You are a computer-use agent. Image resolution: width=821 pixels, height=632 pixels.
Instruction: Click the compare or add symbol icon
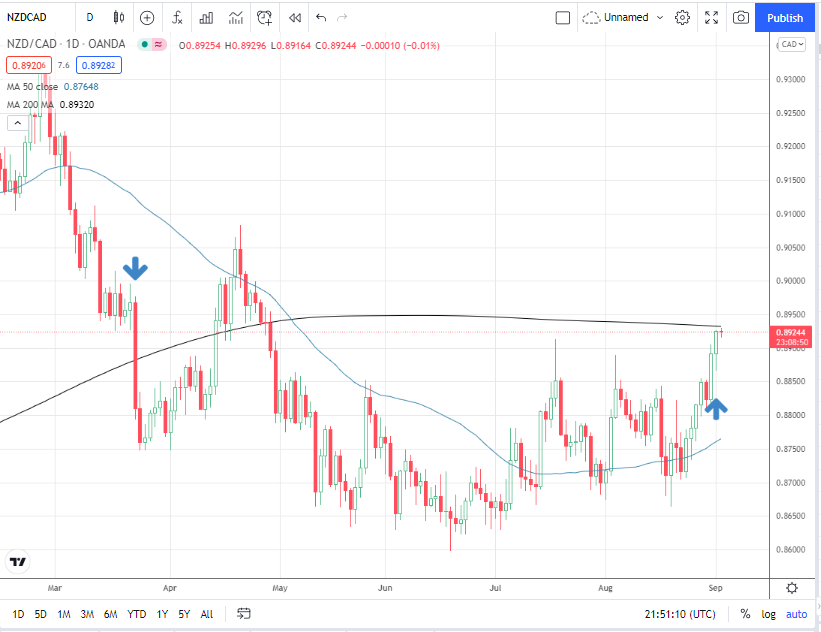click(147, 17)
